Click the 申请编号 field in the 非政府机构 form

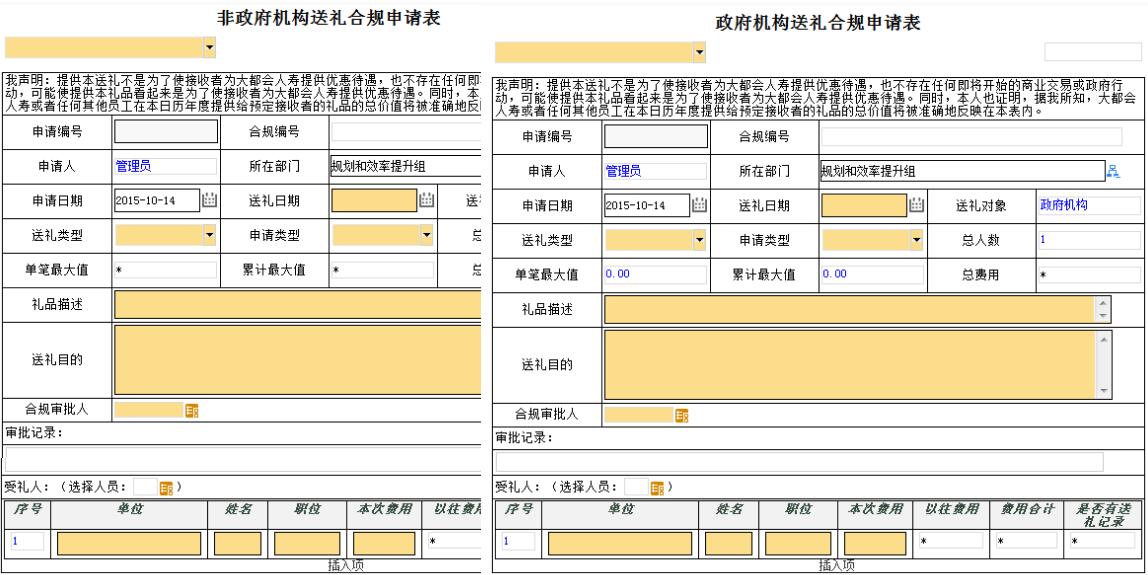tap(166, 132)
